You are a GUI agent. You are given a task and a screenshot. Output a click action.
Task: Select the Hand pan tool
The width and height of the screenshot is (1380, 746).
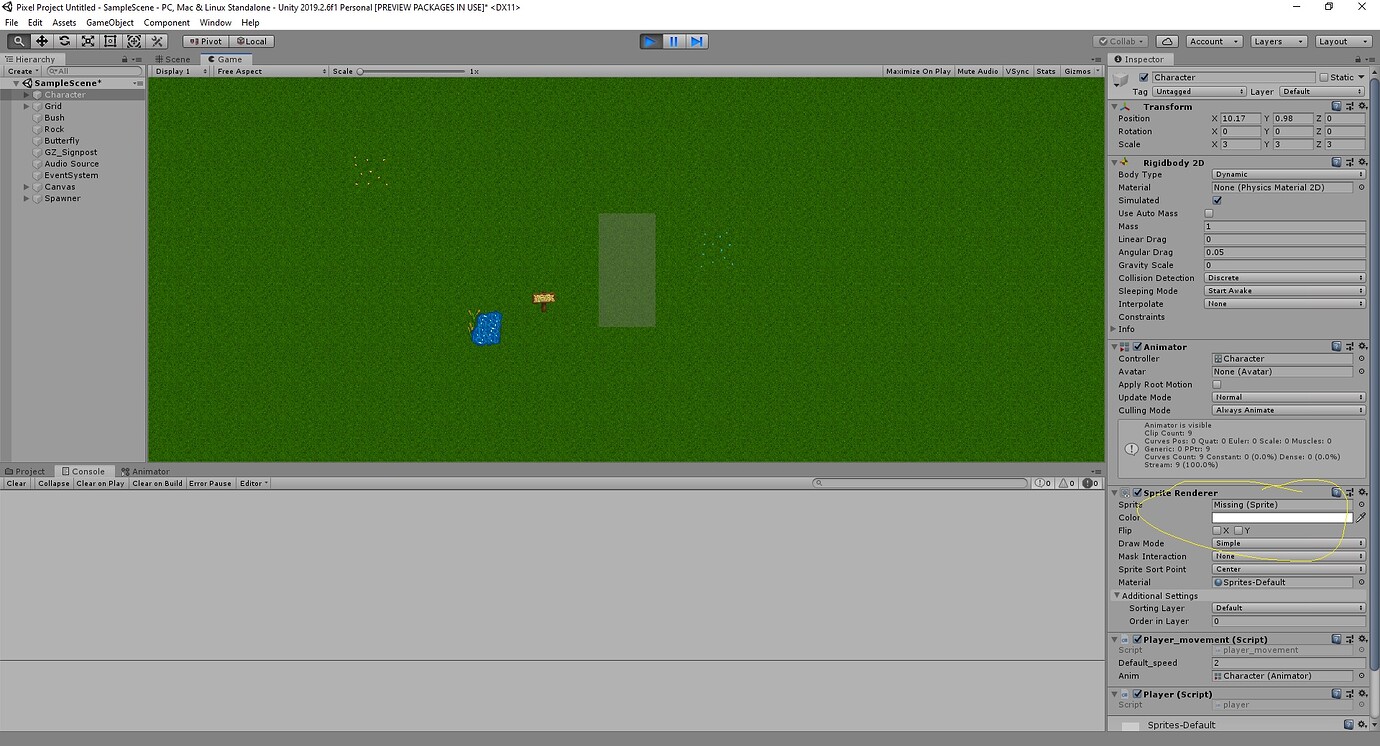click(x=18, y=41)
